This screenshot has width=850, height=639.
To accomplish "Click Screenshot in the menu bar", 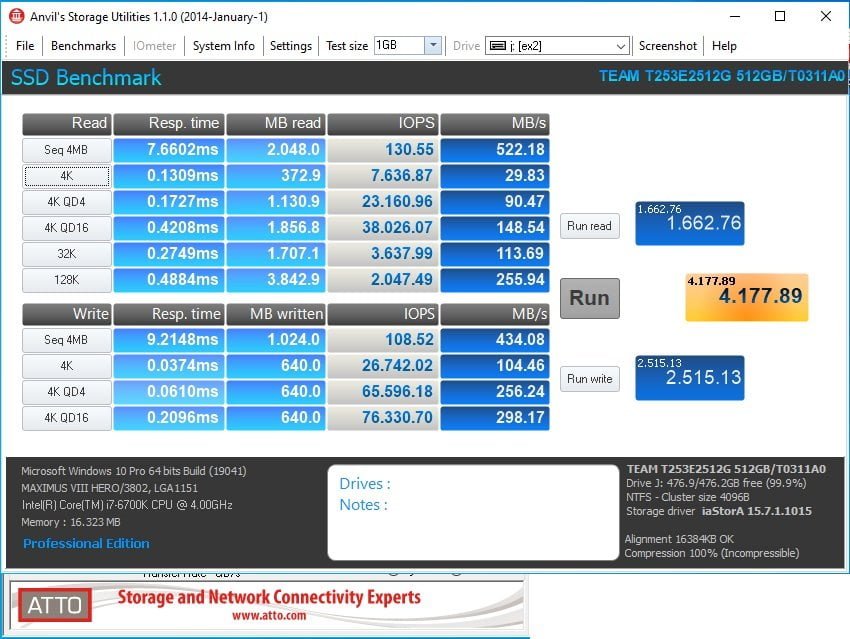I will point(668,46).
